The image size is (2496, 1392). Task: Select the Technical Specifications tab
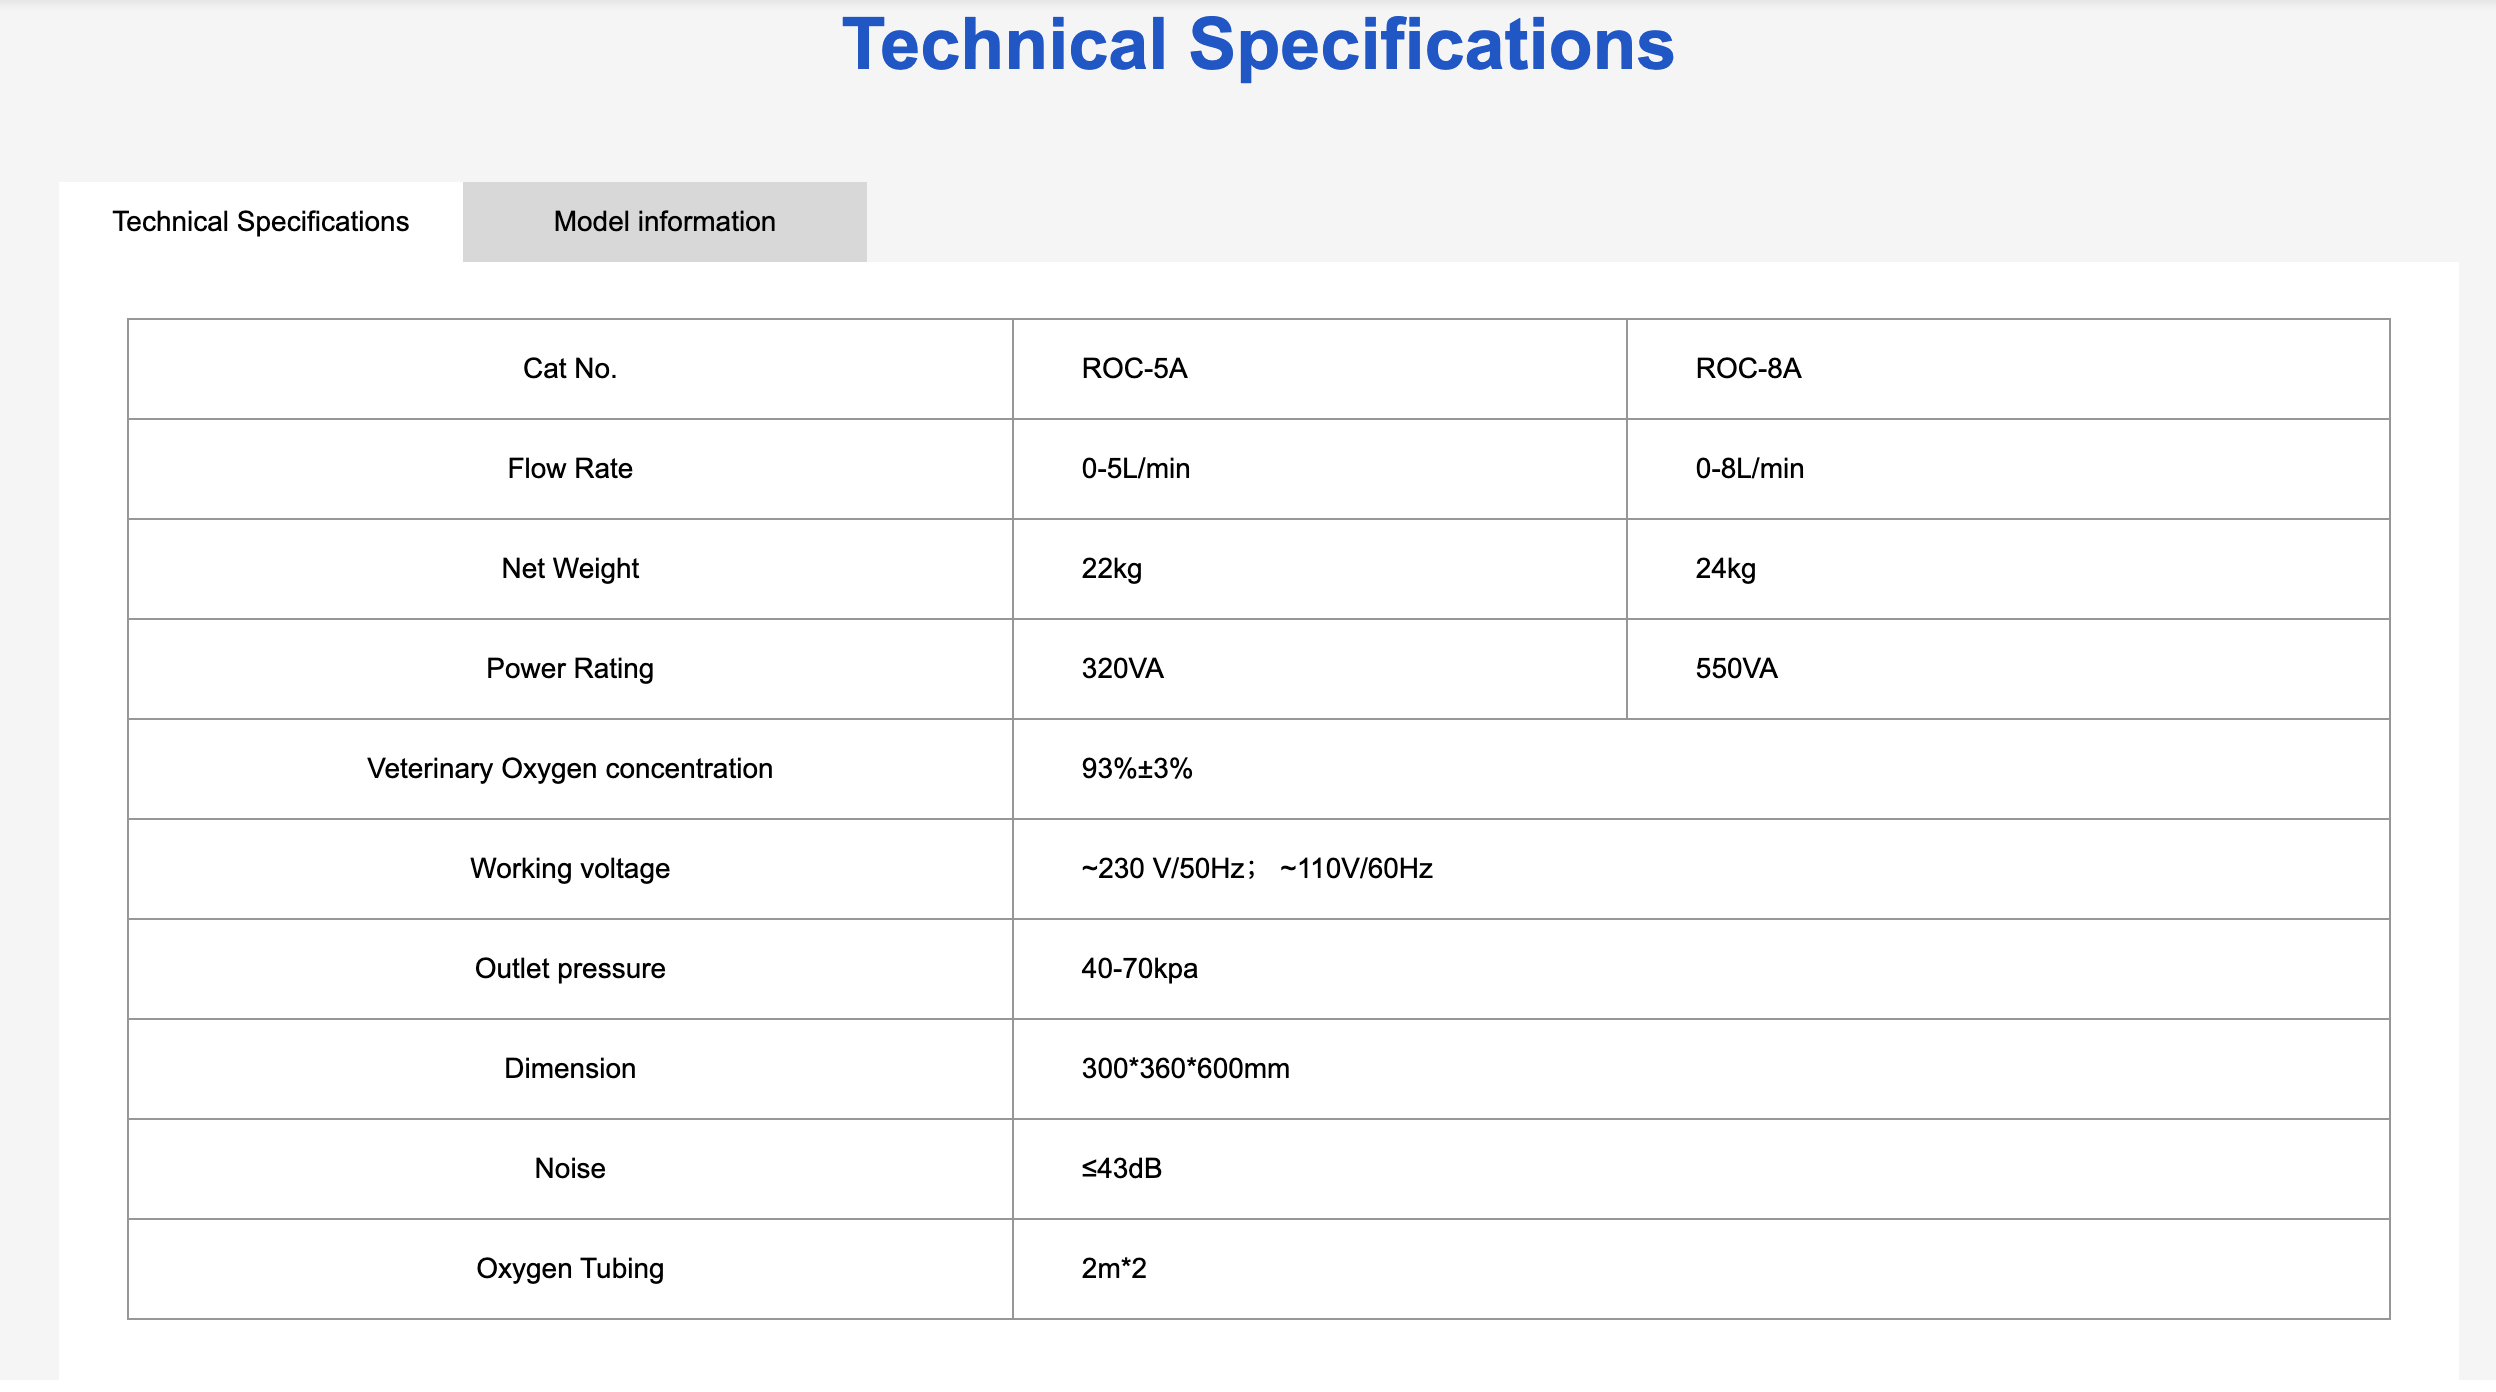point(260,221)
